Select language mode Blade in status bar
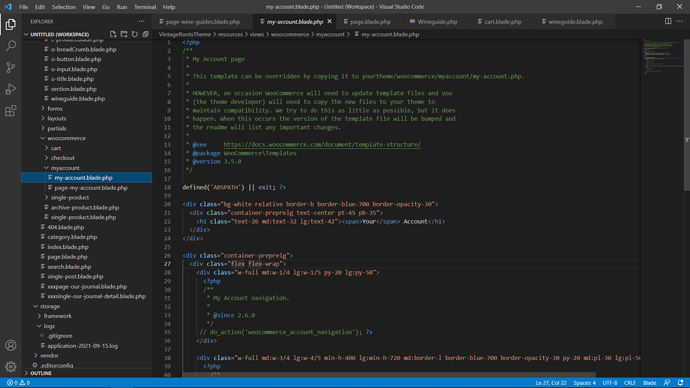 [650, 383]
